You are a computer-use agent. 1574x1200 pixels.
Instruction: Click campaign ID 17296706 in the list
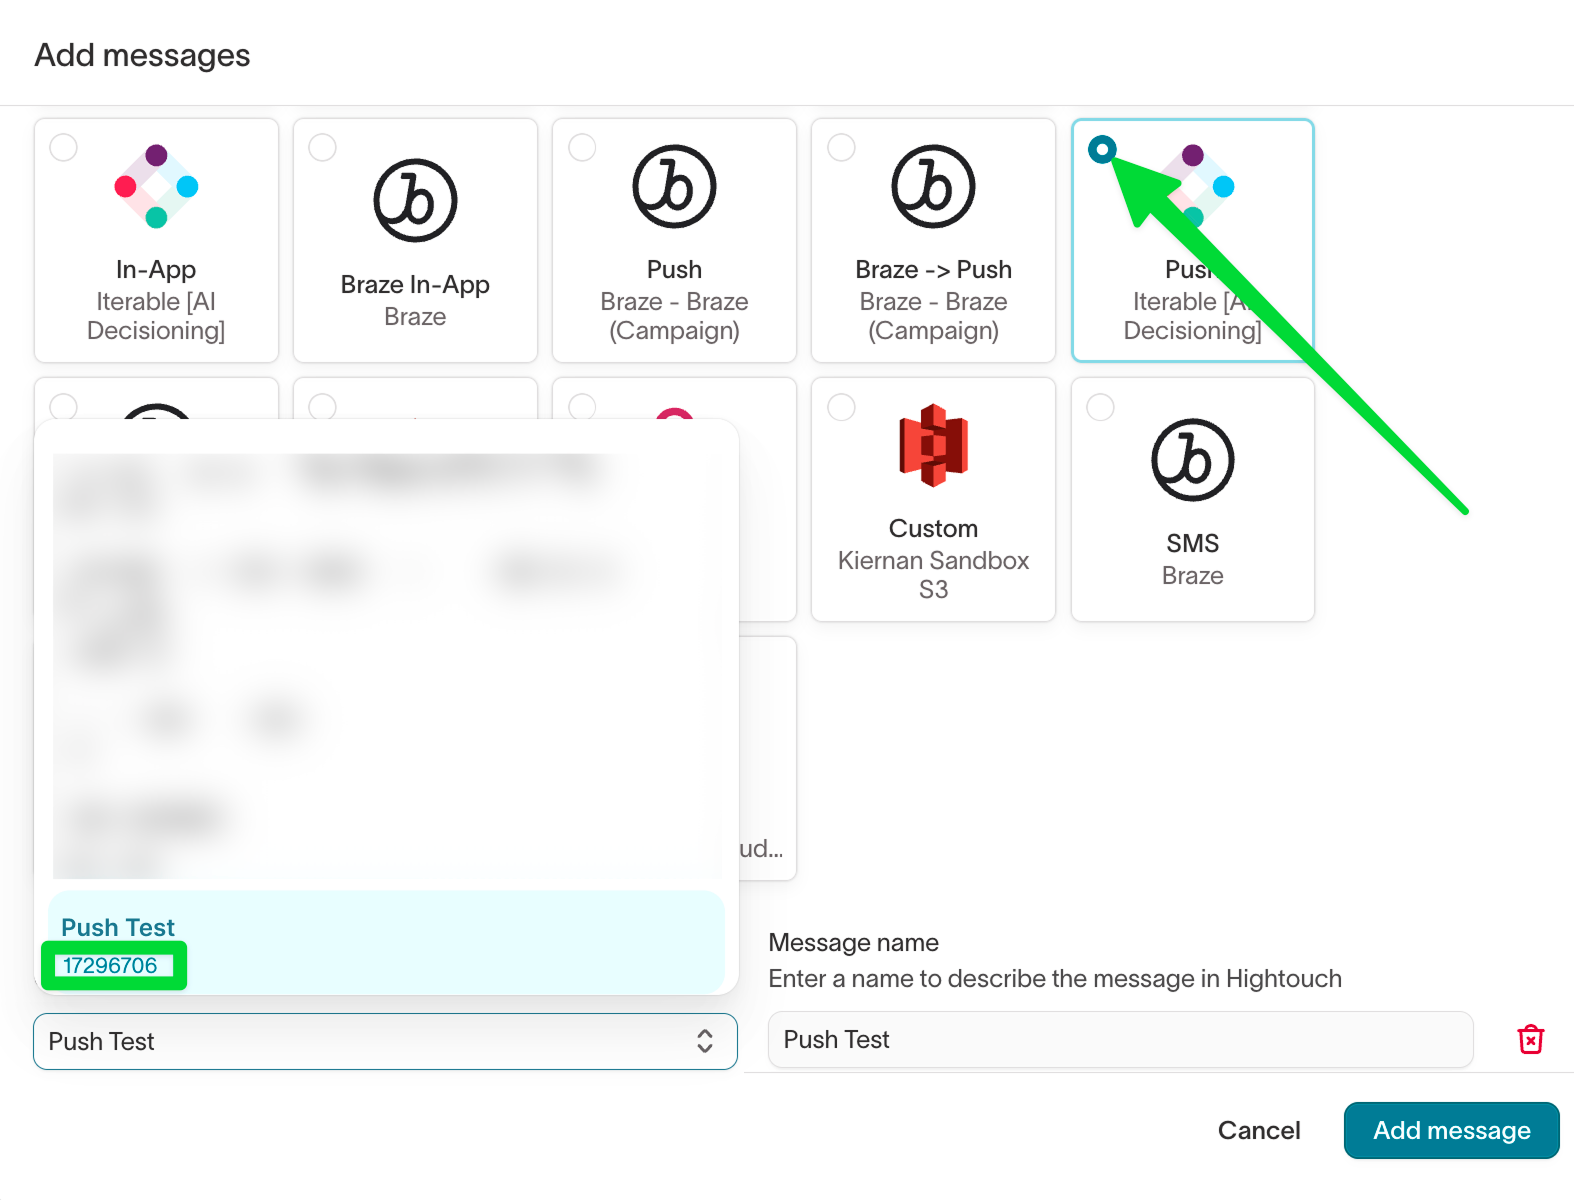[x=110, y=966]
